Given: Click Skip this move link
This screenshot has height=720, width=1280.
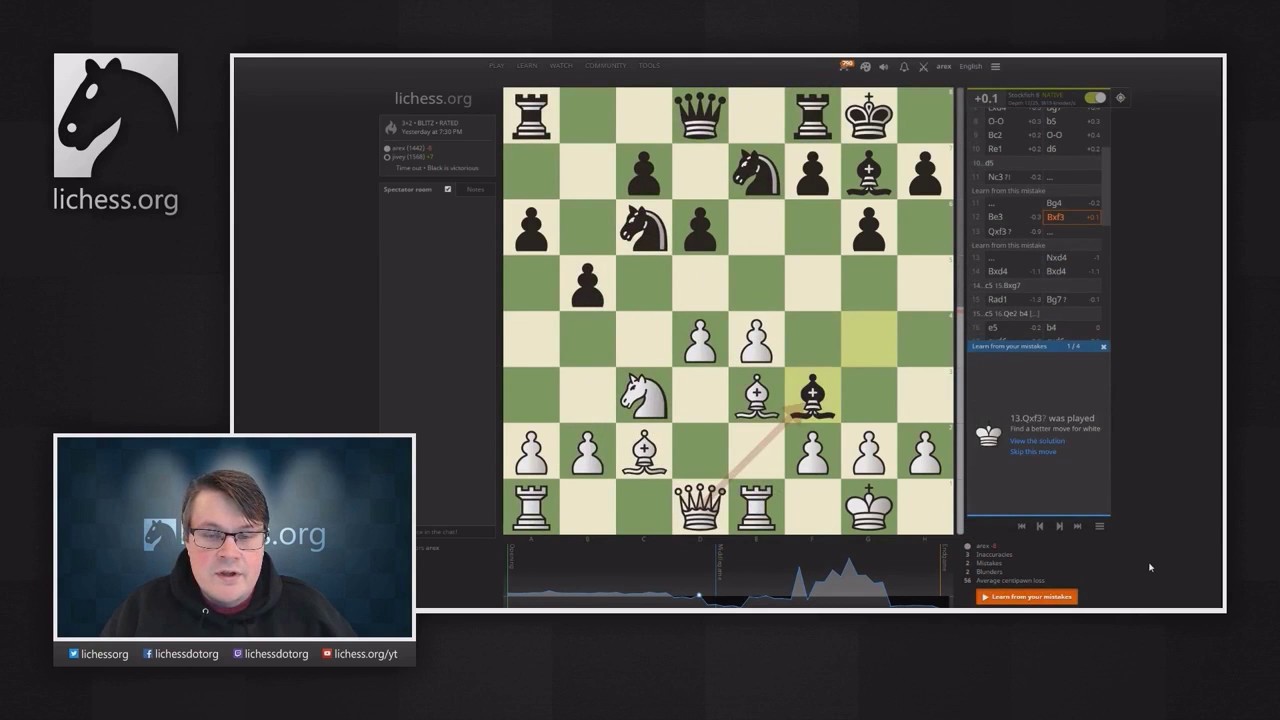Looking at the screenshot, I should pos(1033,452).
